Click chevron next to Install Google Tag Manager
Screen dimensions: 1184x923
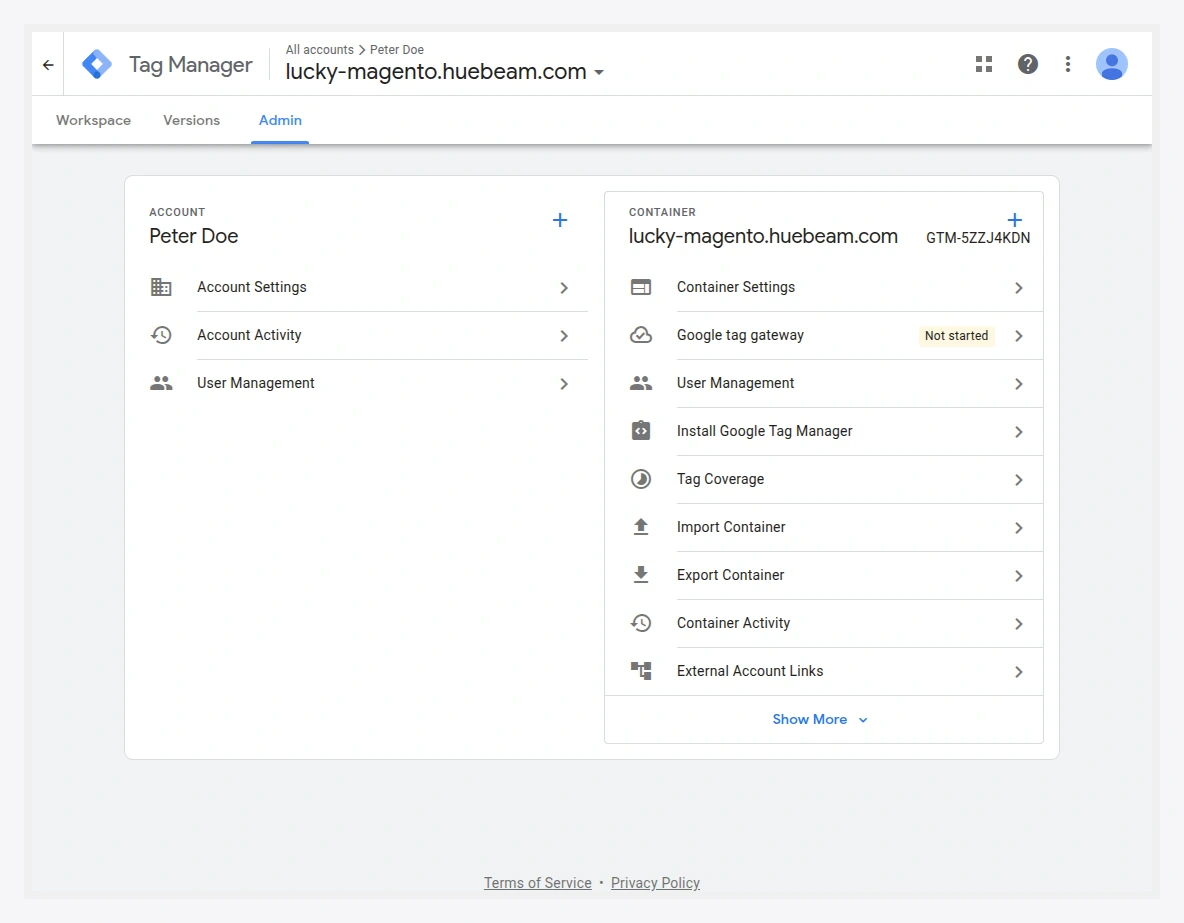pyautogui.click(x=1019, y=432)
